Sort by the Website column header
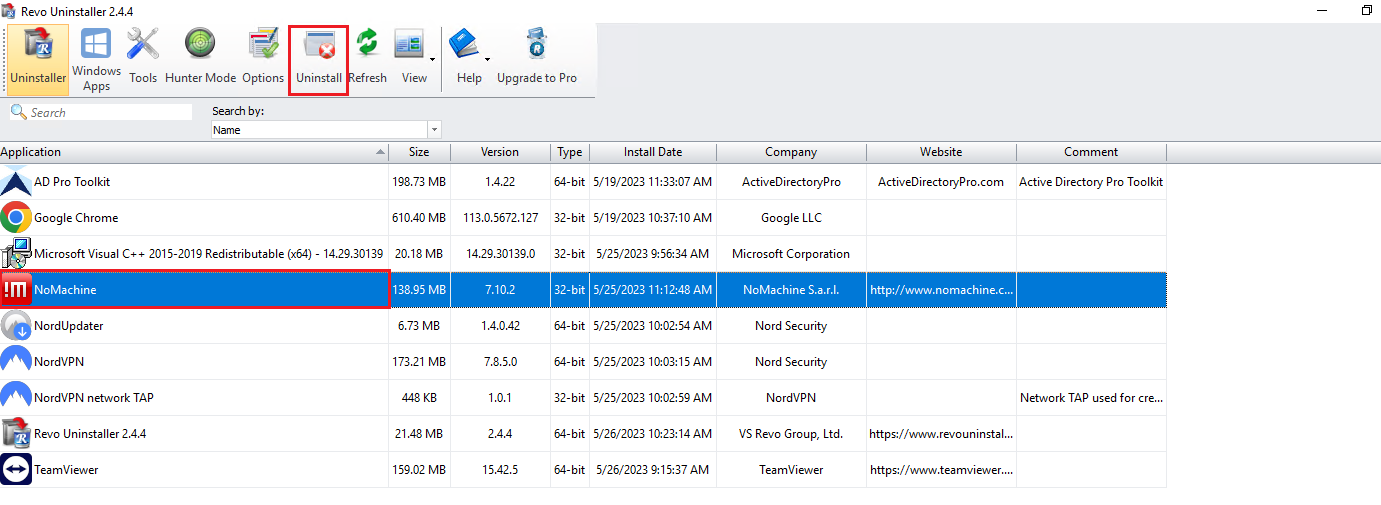Image resolution: width=1381 pixels, height=505 pixels. [x=941, y=152]
